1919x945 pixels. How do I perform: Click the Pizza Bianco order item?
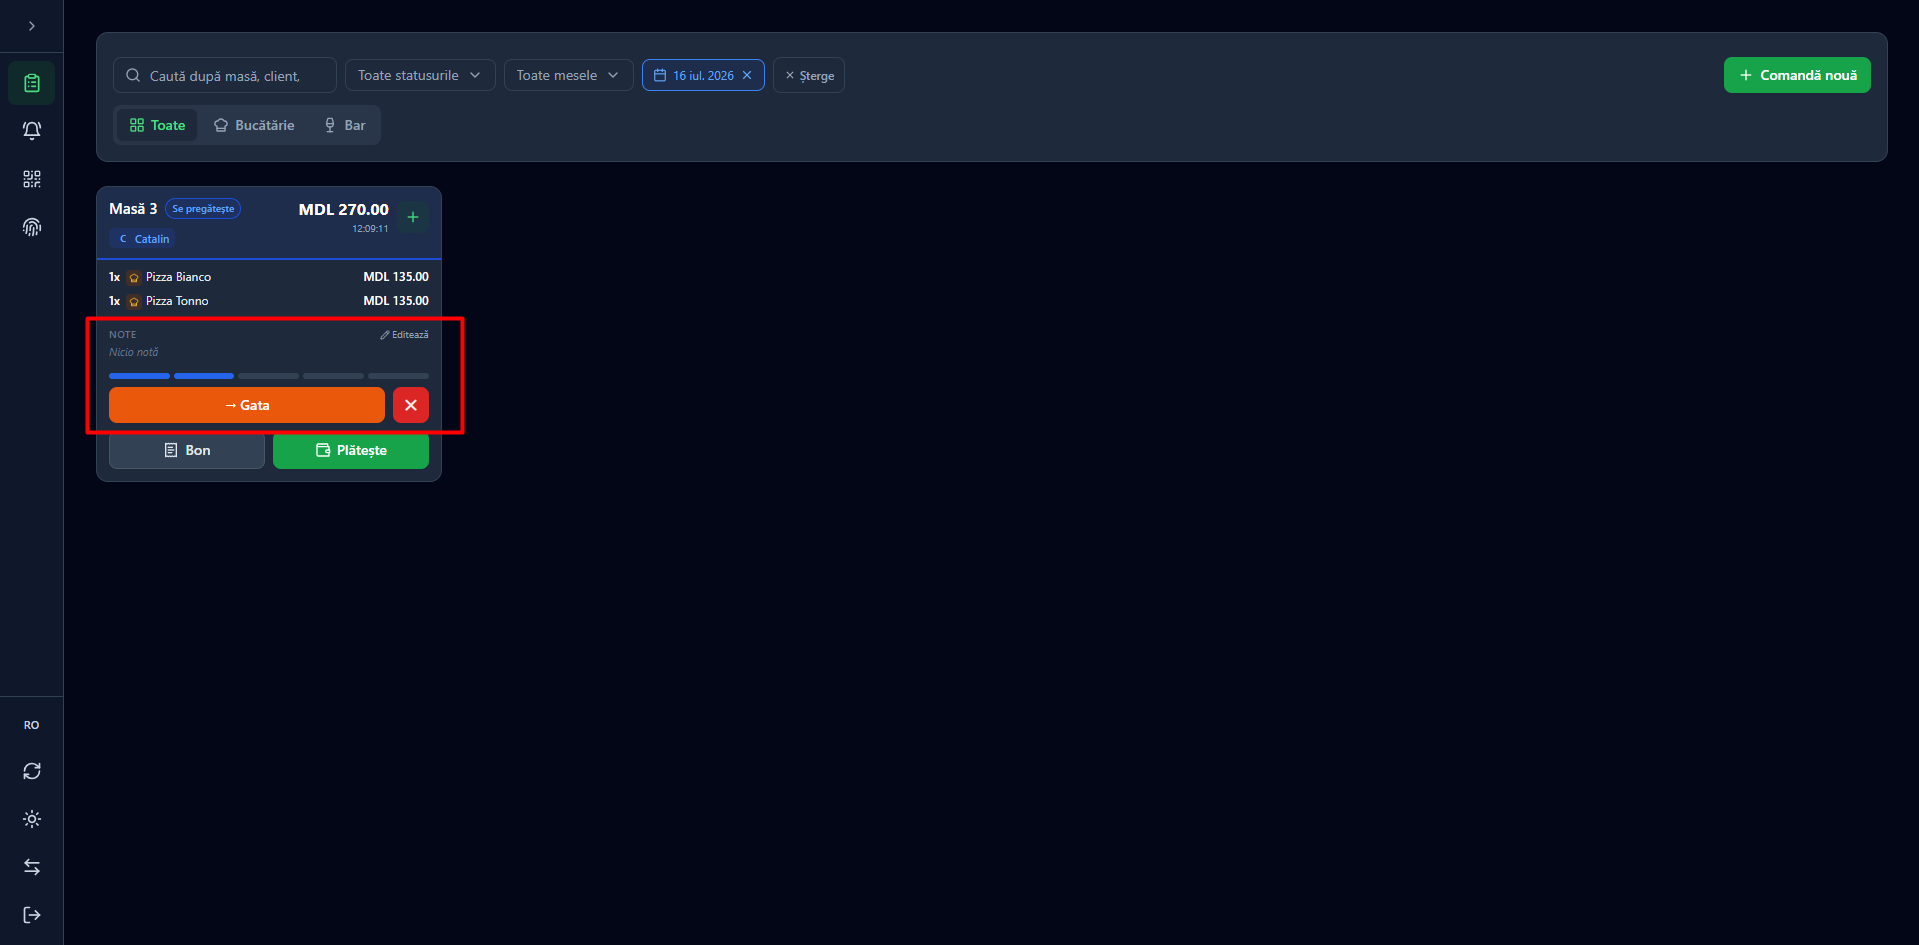269,277
